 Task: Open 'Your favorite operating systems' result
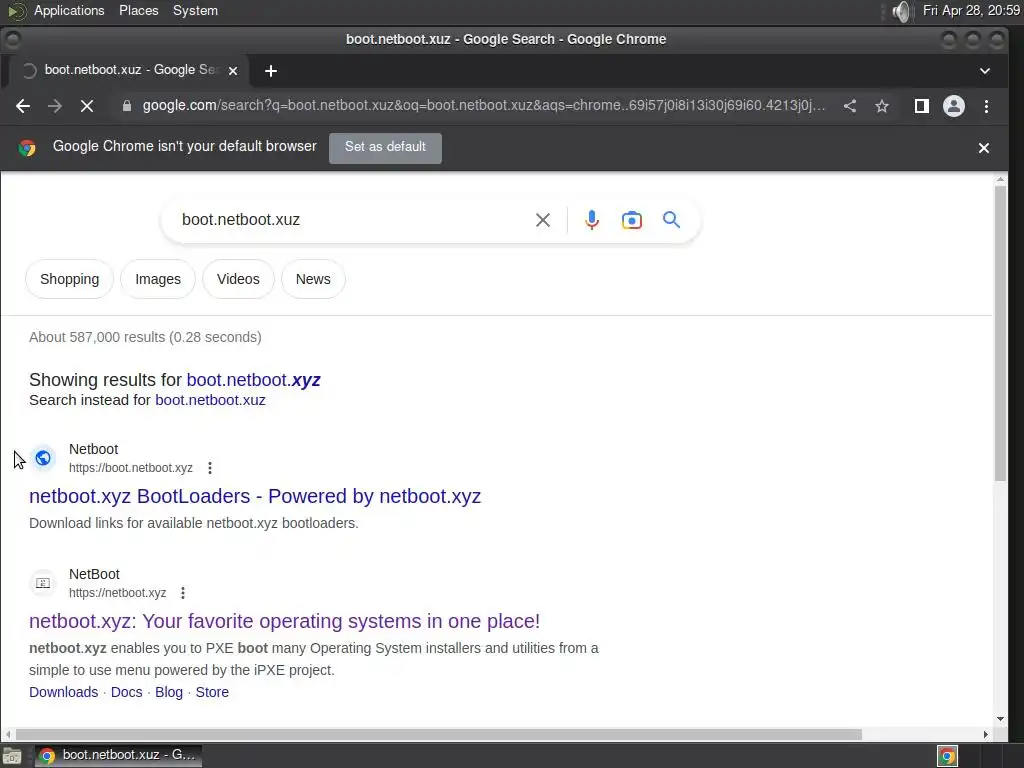(x=285, y=621)
